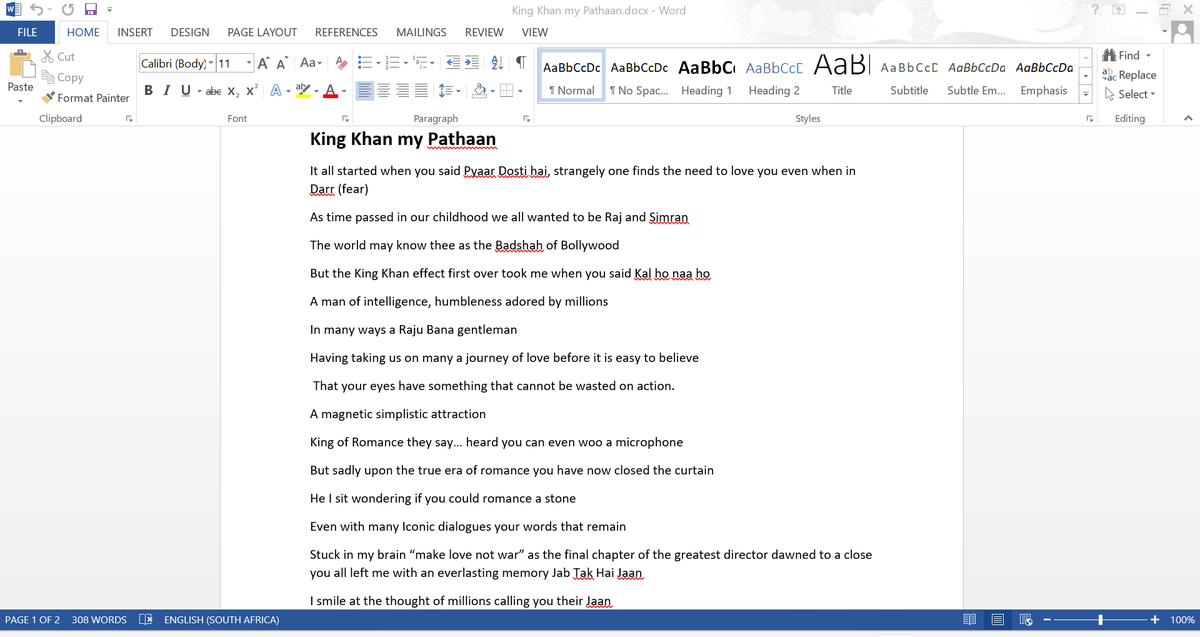Toggle Bold formatting

point(149,91)
